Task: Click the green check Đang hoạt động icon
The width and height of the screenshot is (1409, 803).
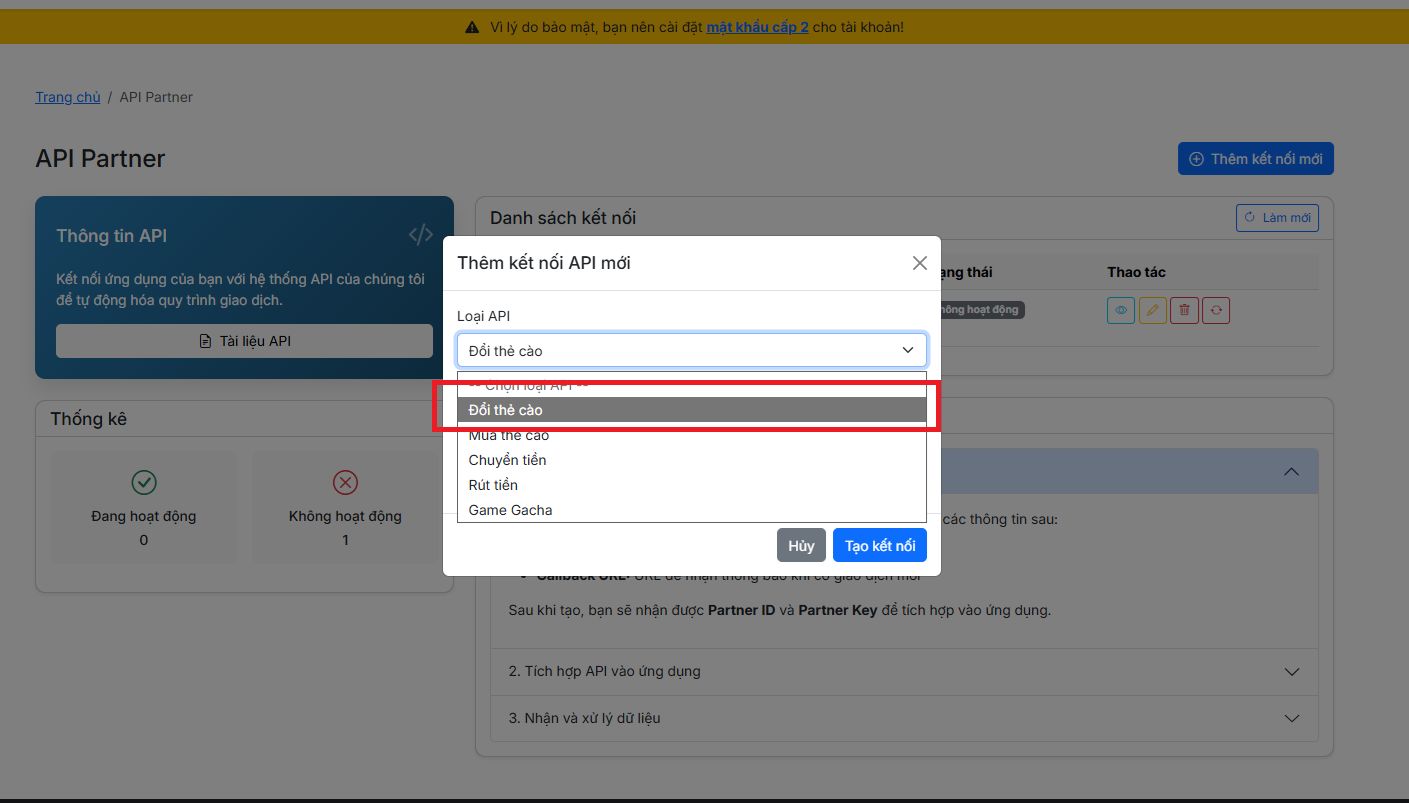Action: point(144,483)
